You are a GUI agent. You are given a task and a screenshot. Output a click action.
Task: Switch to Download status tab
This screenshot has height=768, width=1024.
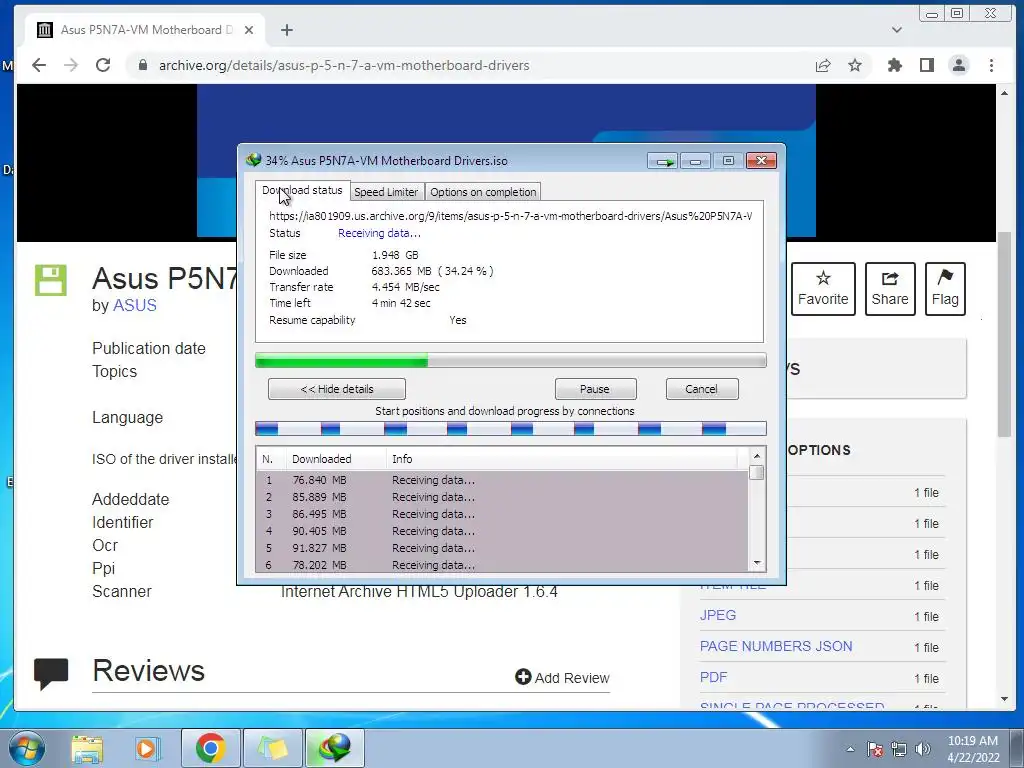302,190
